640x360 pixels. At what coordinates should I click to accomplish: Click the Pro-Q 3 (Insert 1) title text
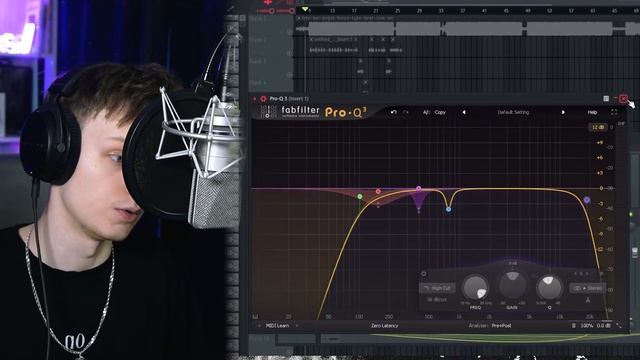(x=289, y=99)
